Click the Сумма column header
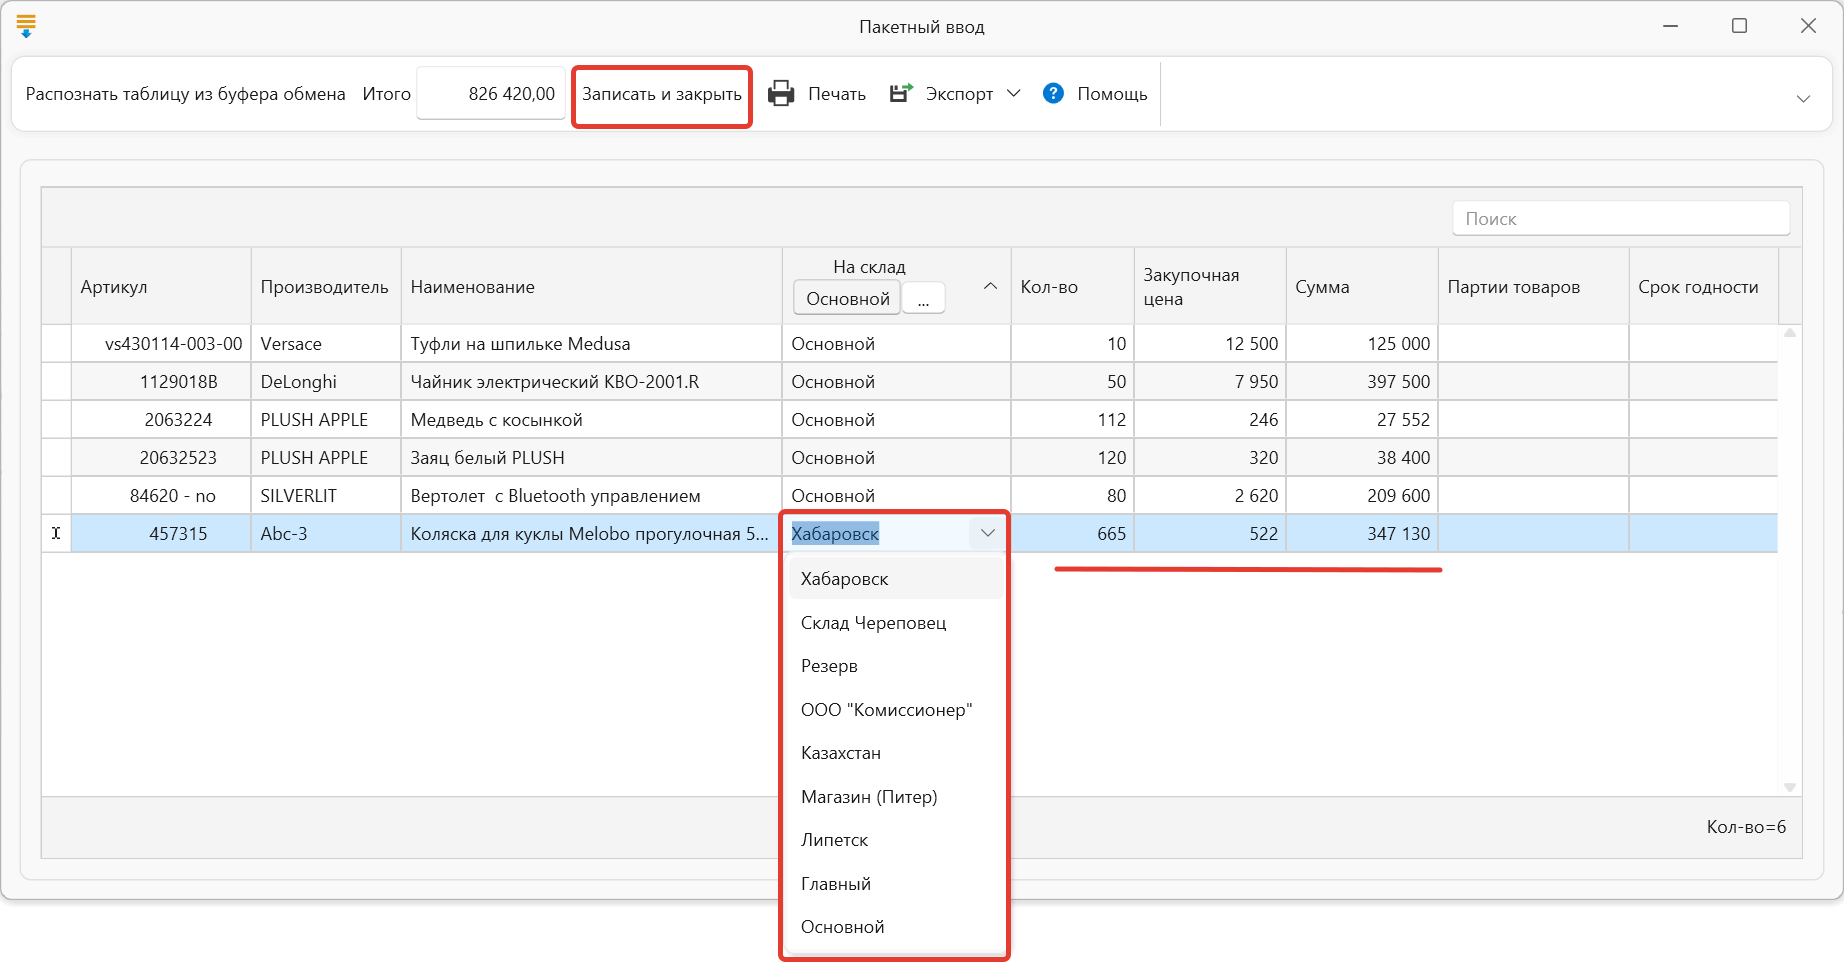This screenshot has height=971, width=1844. [x=1362, y=286]
